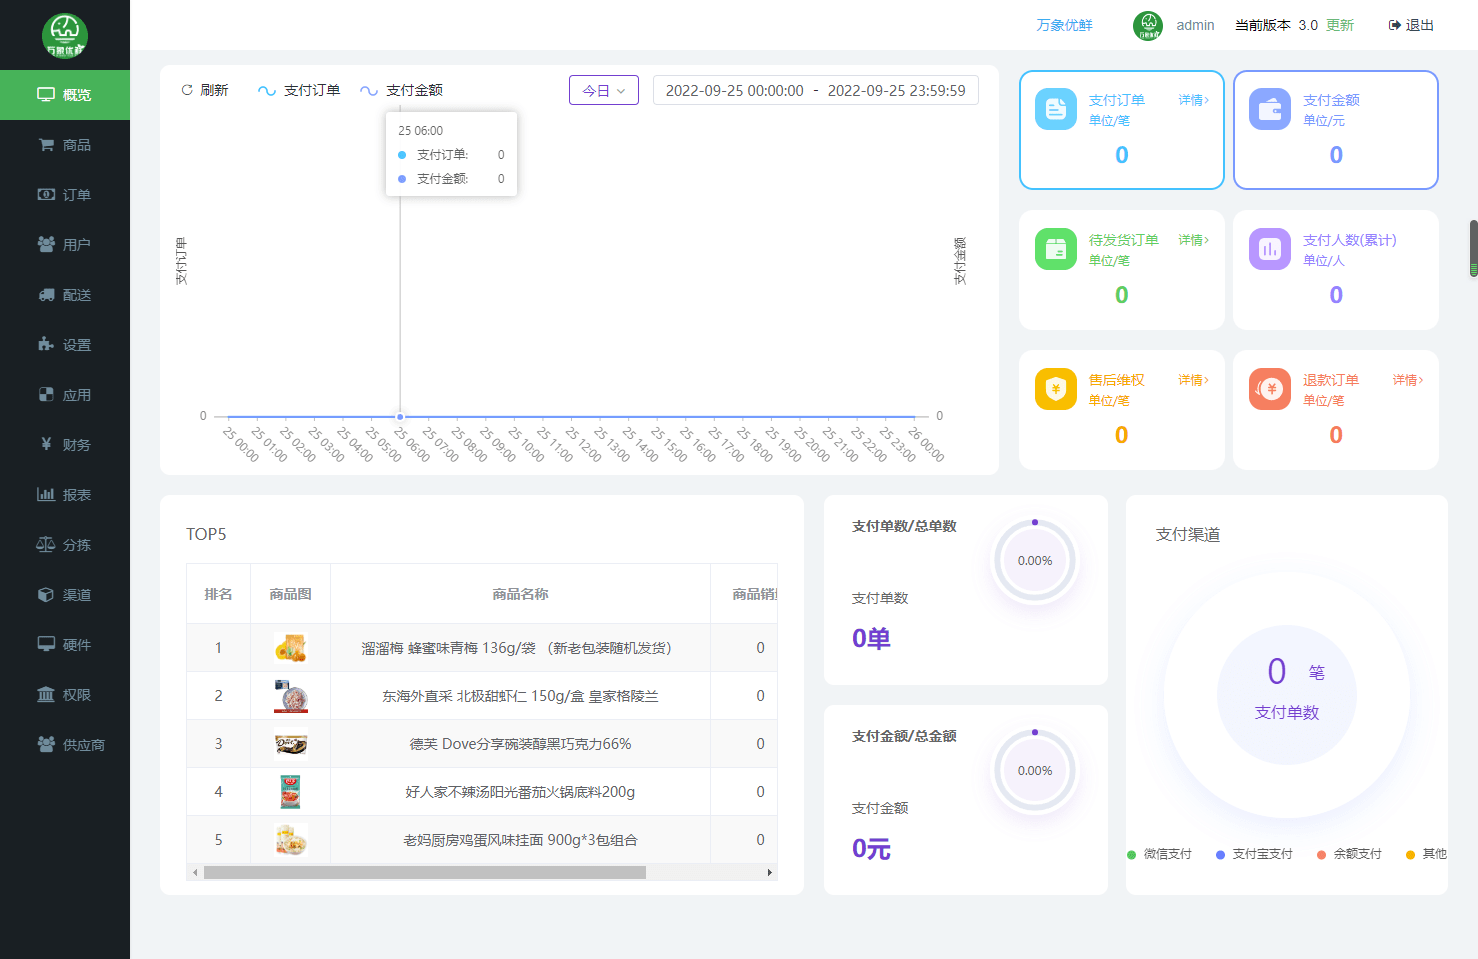Click the admin avatar icon
Screen dimensions: 1478x959
point(1147,25)
